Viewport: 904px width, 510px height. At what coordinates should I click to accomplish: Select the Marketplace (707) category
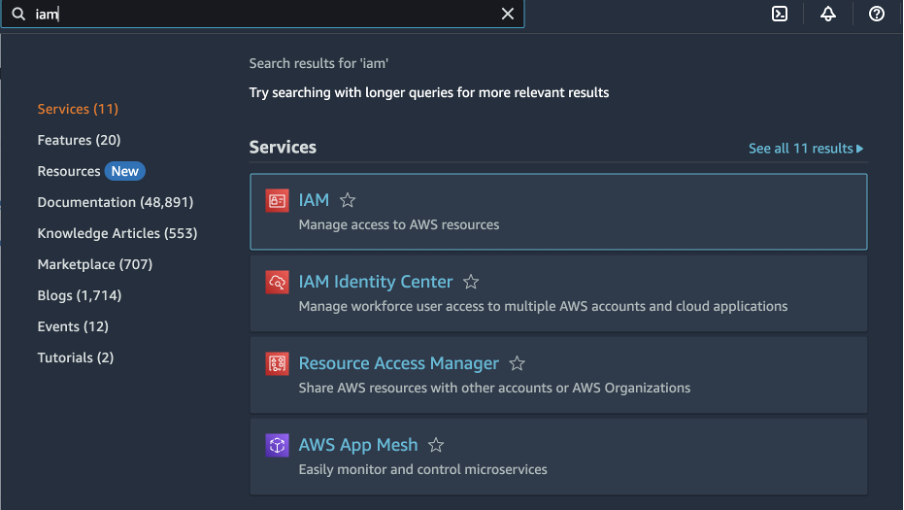[x=95, y=265]
